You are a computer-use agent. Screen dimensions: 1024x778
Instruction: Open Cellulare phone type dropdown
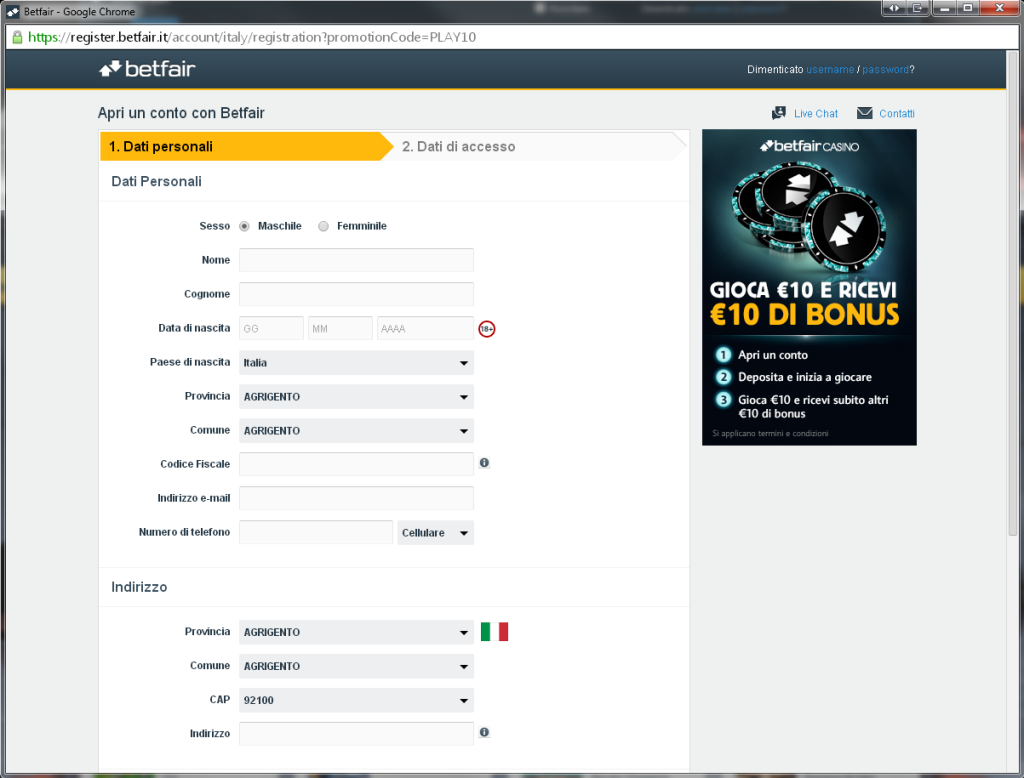click(435, 532)
